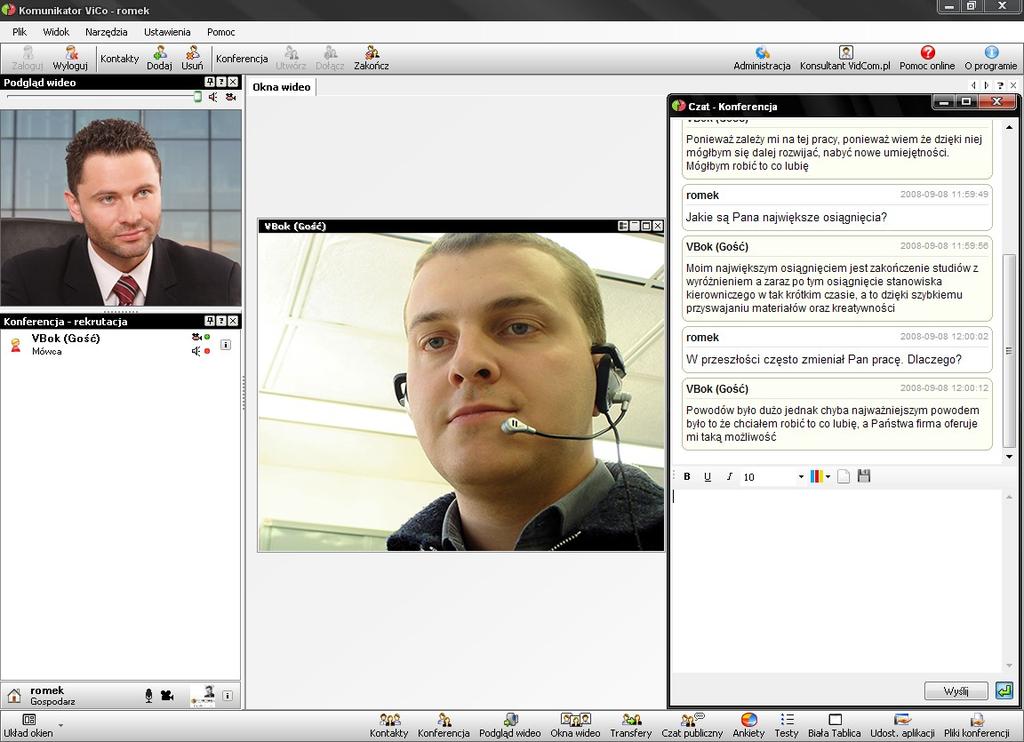
Task: Click the Konferencja toolbar button
Action: 242,59
